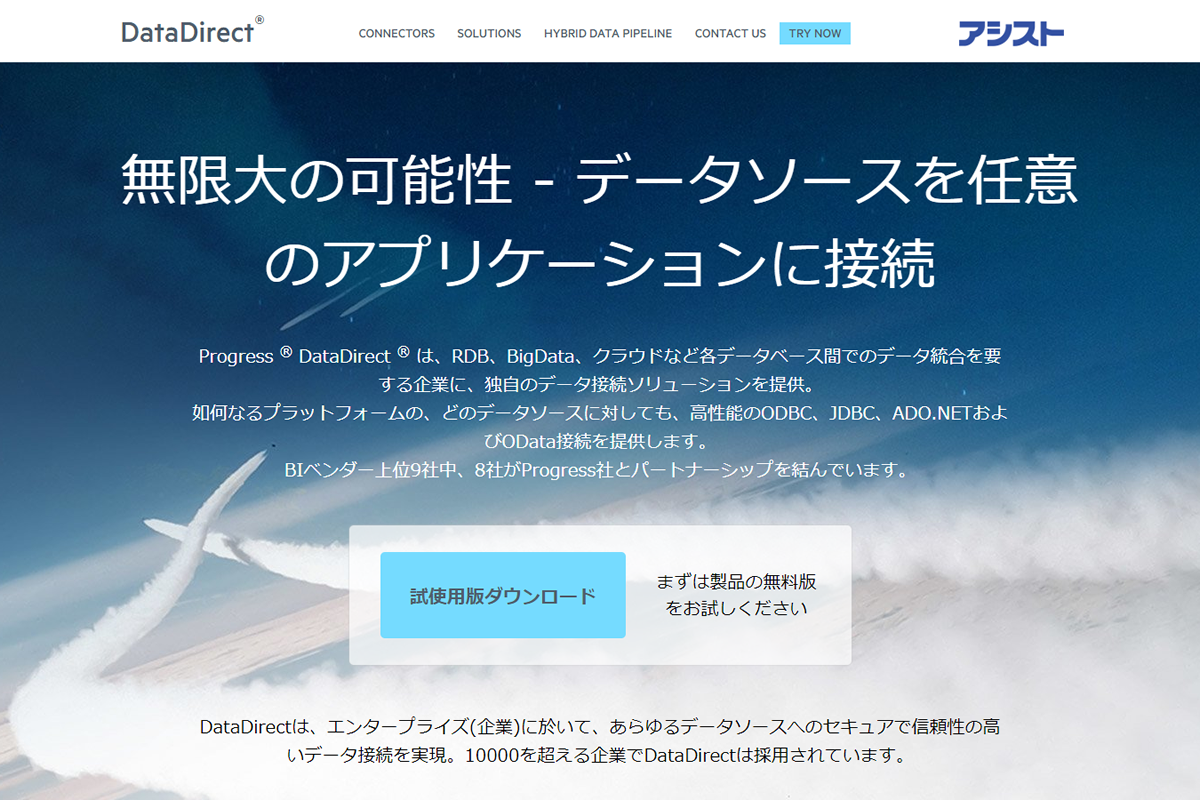Open the CONNECTORS menu
Viewport: 1200px width, 800px height.
pyautogui.click(x=397, y=33)
